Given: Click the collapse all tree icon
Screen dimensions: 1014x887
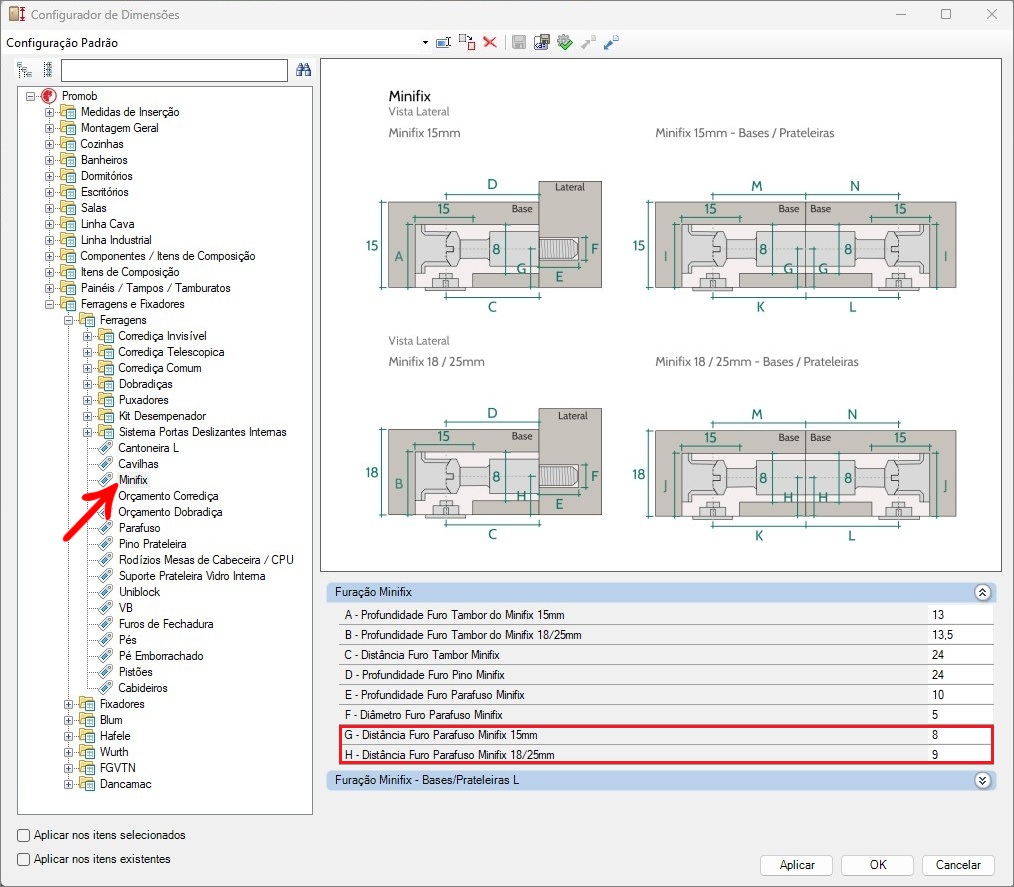Looking at the screenshot, I should (x=46, y=70).
